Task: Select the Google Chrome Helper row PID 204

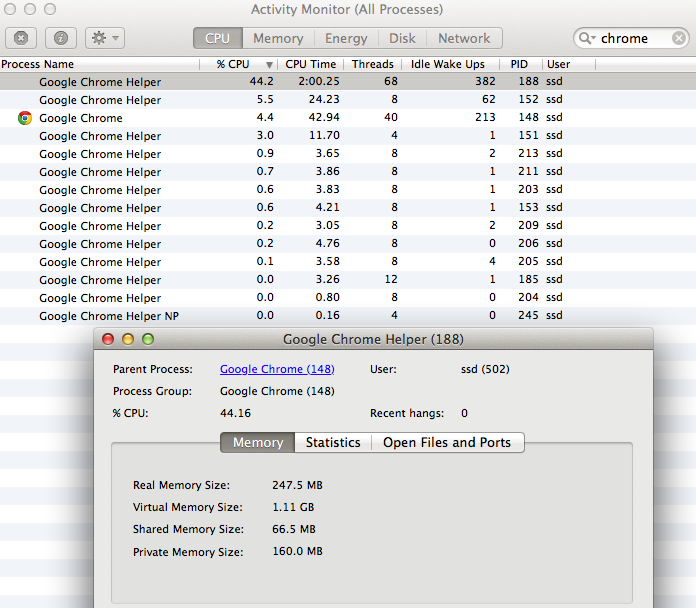Action: [348, 297]
